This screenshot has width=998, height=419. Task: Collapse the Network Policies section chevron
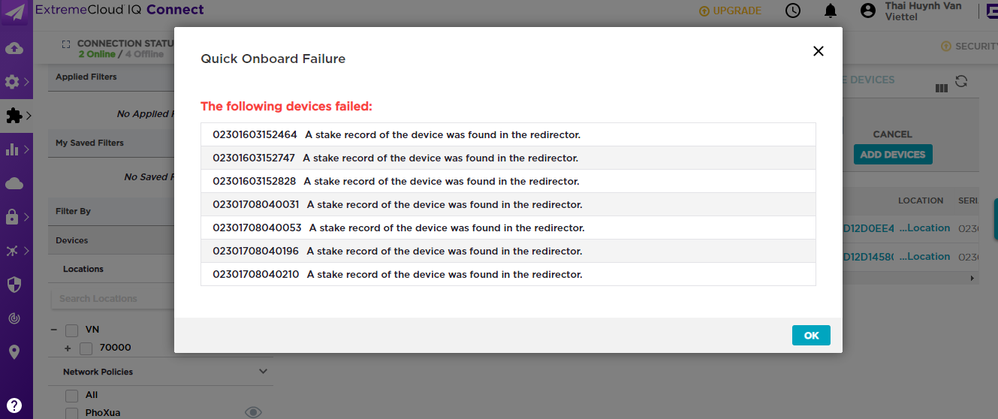point(263,371)
